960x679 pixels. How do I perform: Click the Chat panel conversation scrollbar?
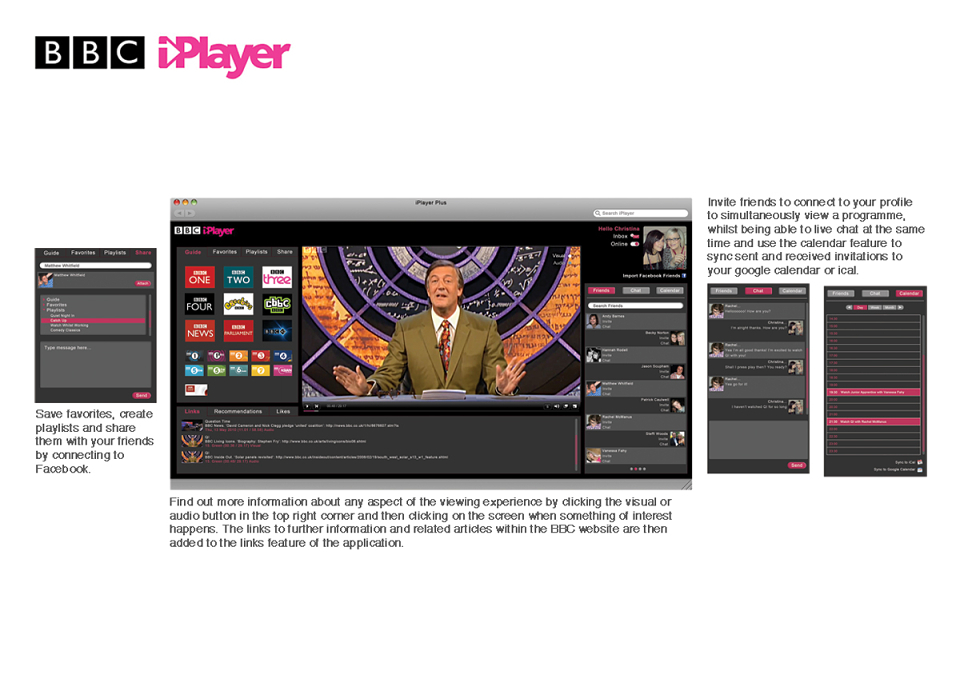pyautogui.click(x=807, y=358)
